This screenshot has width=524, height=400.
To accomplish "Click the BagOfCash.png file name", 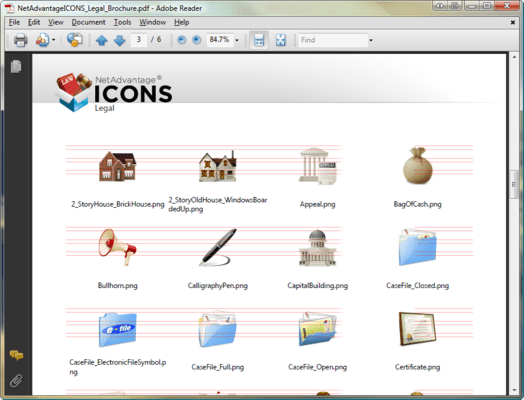I will (x=417, y=204).
